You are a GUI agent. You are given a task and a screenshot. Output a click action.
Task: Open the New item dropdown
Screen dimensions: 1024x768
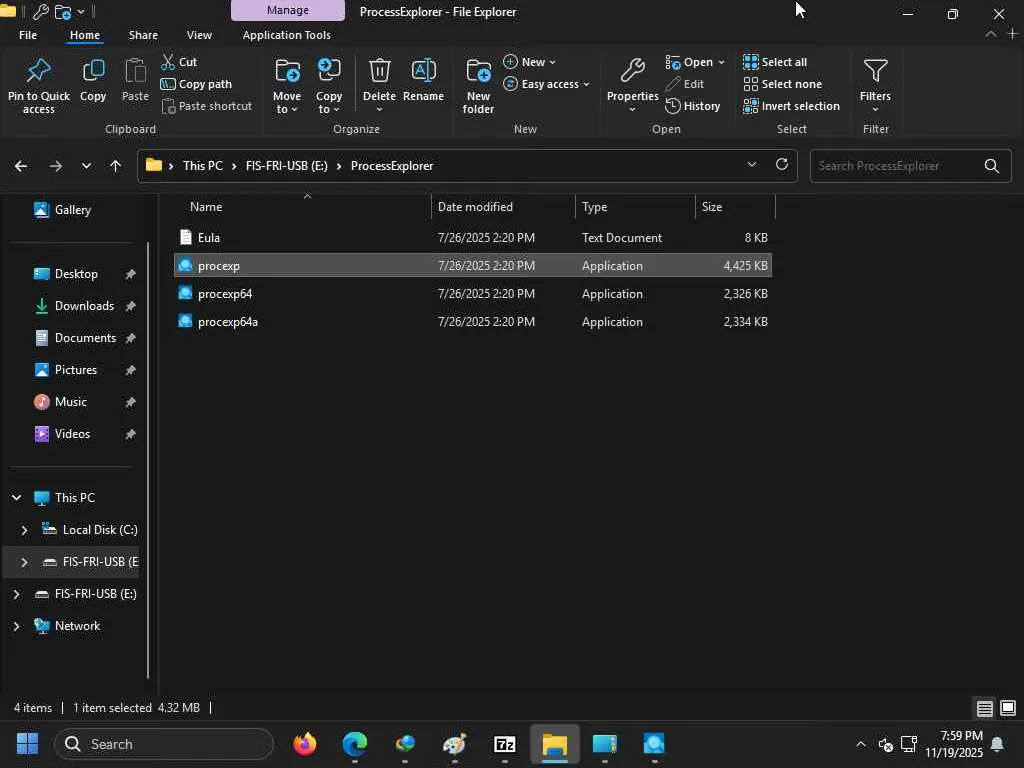click(530, 62)
